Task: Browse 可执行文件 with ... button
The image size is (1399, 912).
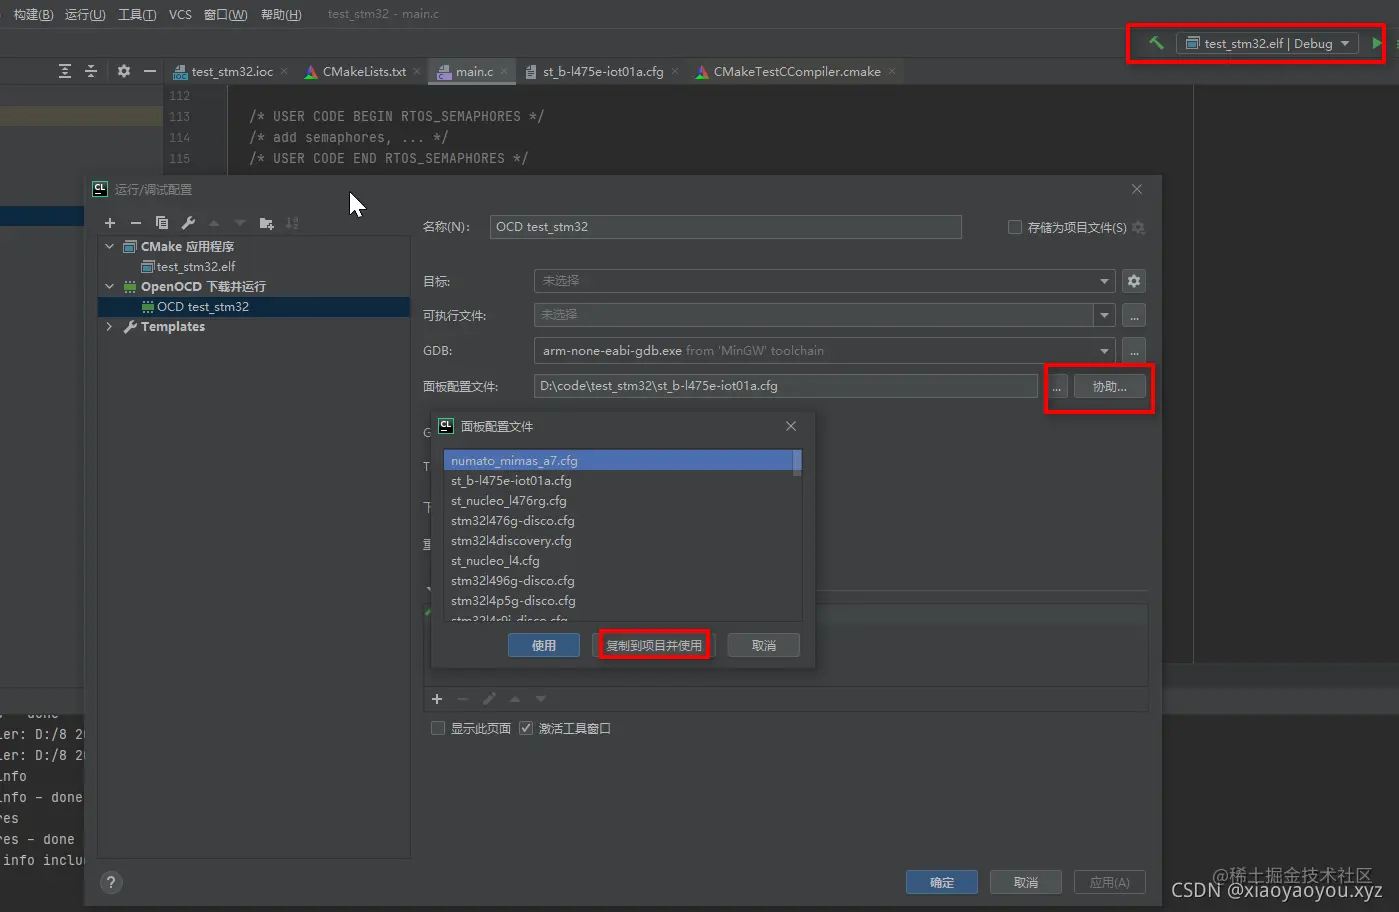Action: [x=1133, y=315]
